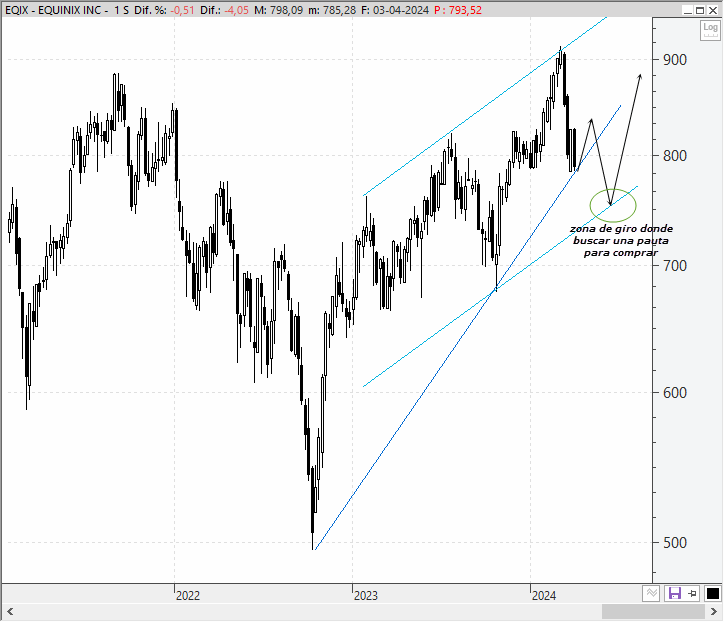Click the double chevron collapse icon
This screenshot has height=622, width=724.
(652, 593)
